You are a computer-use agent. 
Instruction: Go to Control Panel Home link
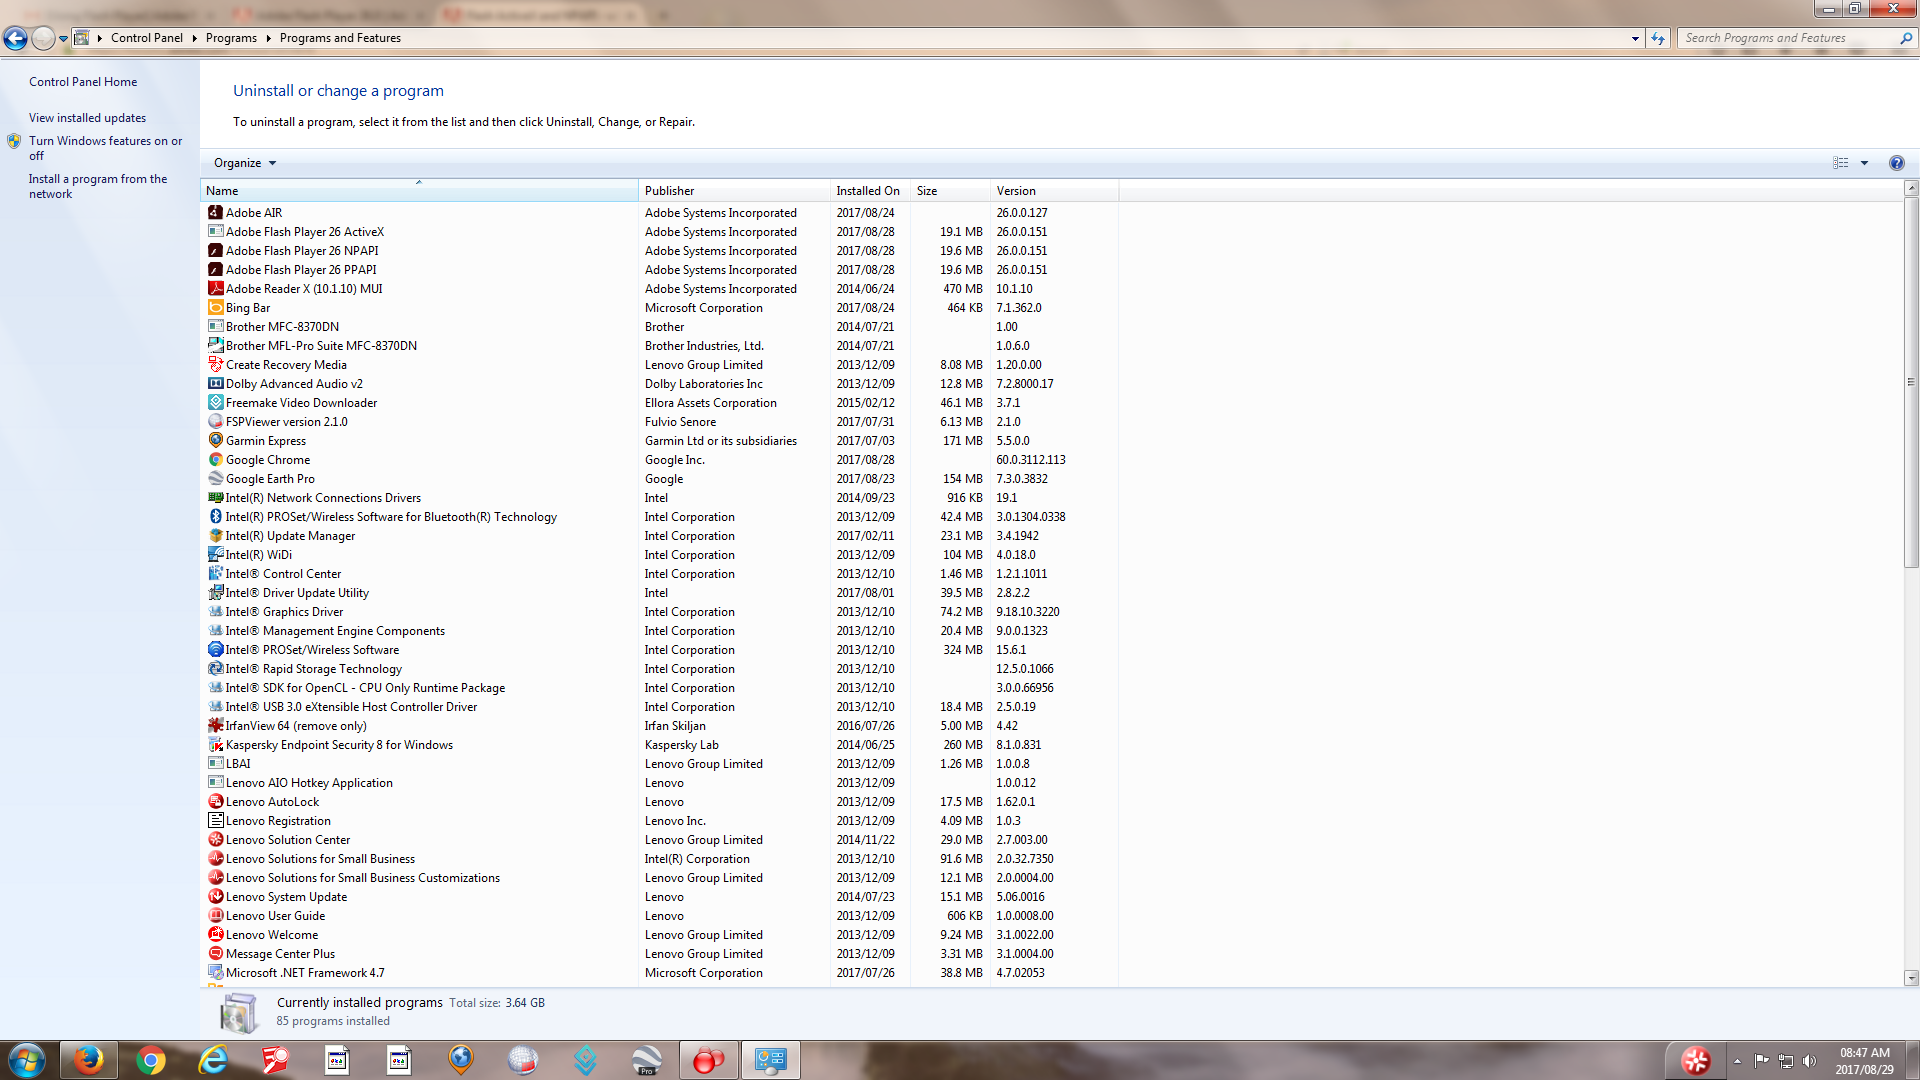tap(83, 82)
